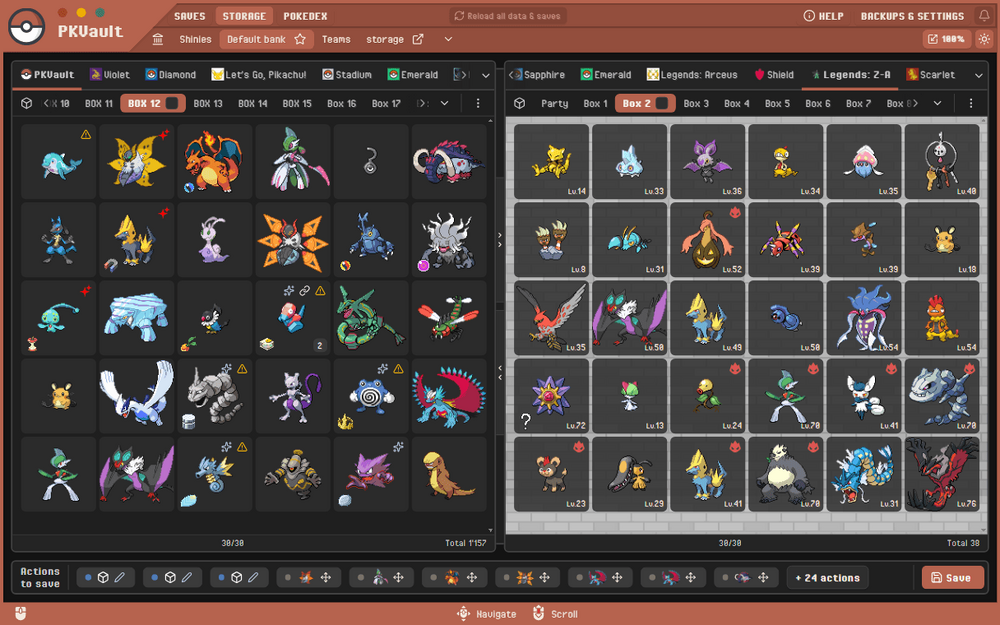Click the Save button
The height and width of the screenshot is (625, 1000).
pos(952,578)
